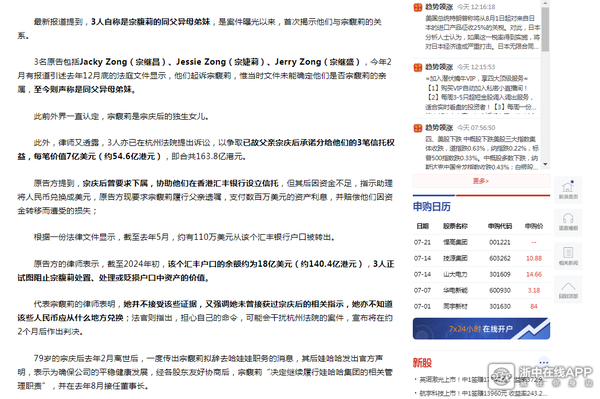
Task: Click the subscription price 10.88
Action: click(x=534, y=258)
